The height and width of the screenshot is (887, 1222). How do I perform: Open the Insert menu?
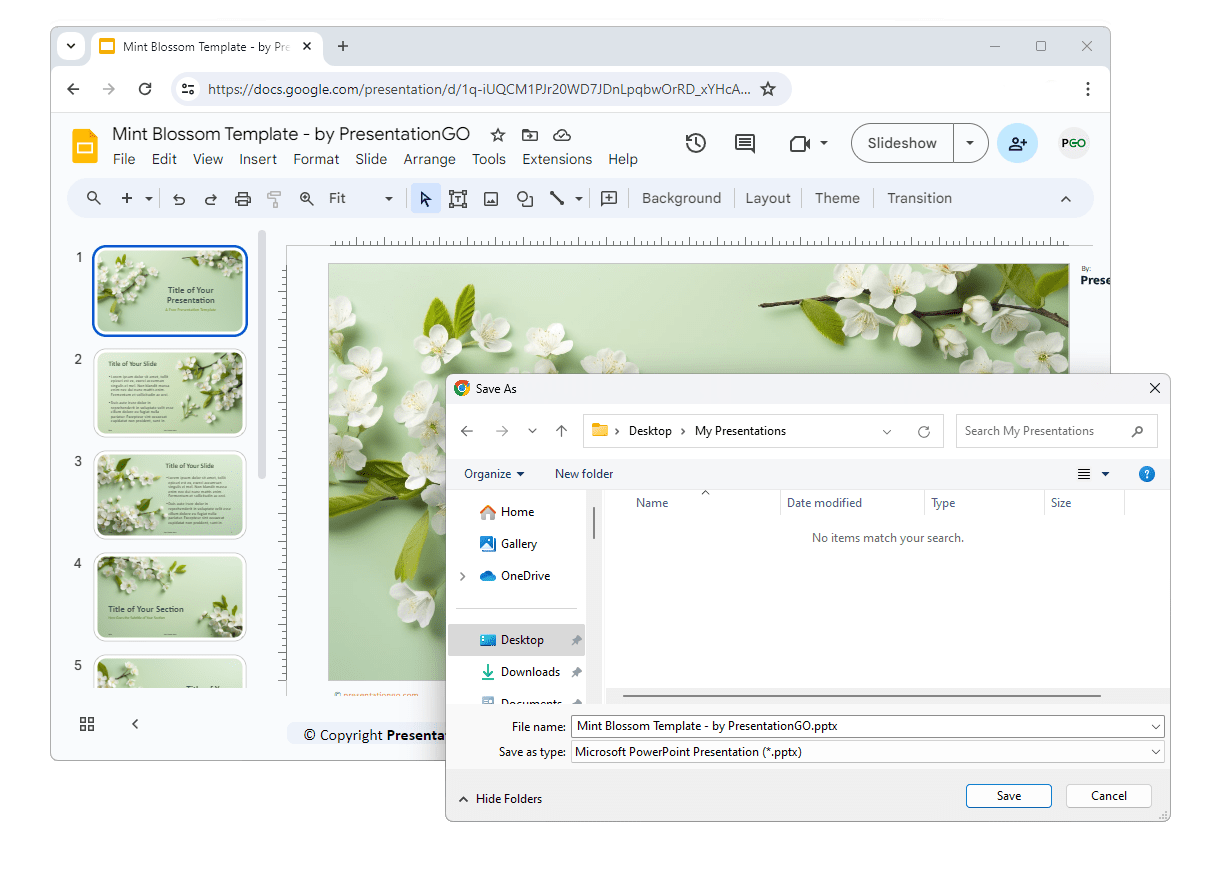point(258,159)
